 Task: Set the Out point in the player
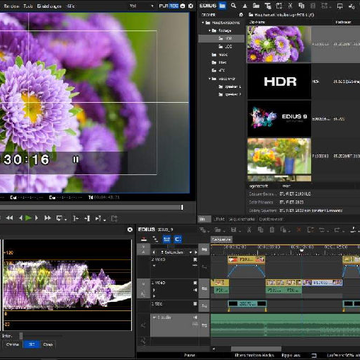tap(87, 218)
